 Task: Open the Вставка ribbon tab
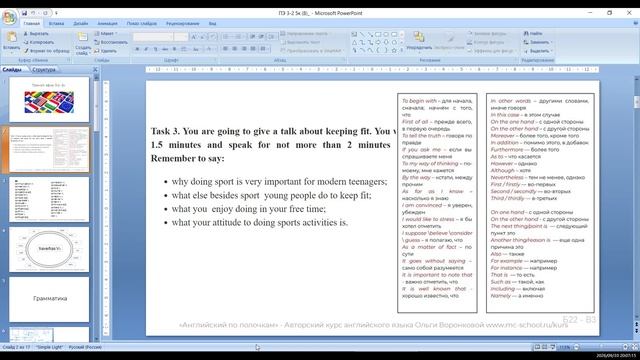[56, 24]
